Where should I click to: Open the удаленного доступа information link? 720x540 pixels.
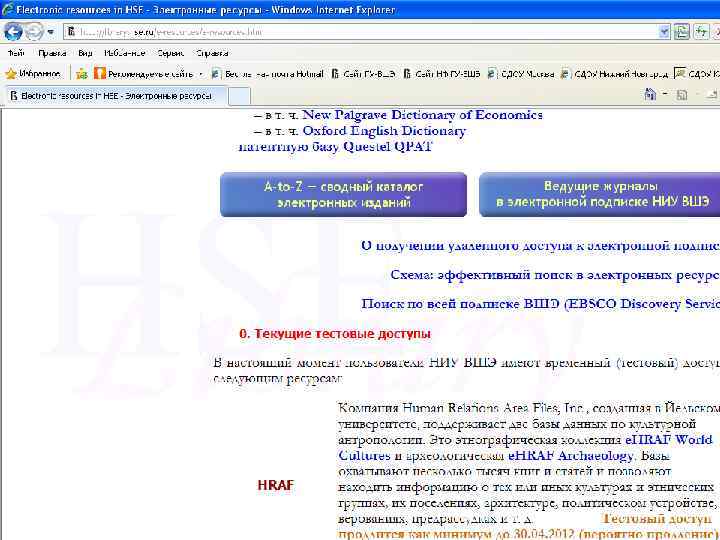(x=540, y=246)
